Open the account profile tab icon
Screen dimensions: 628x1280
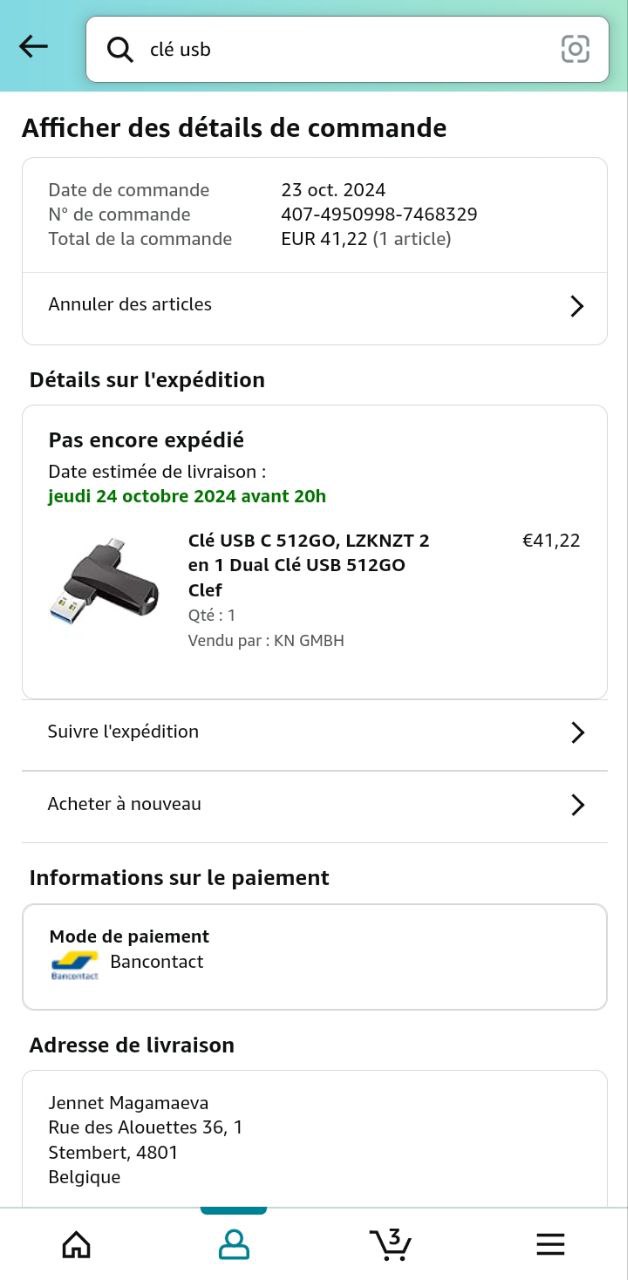click(233, 1244)
